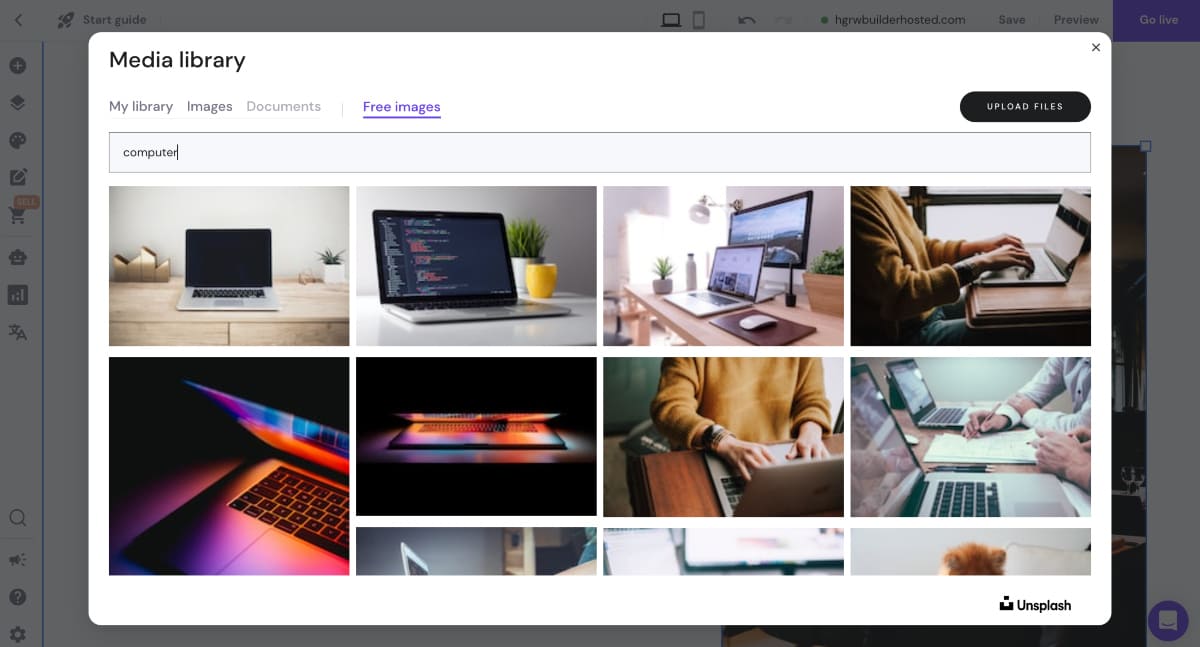Open the multilingual translate icon
1200x647 pixels.
point(18,333)
